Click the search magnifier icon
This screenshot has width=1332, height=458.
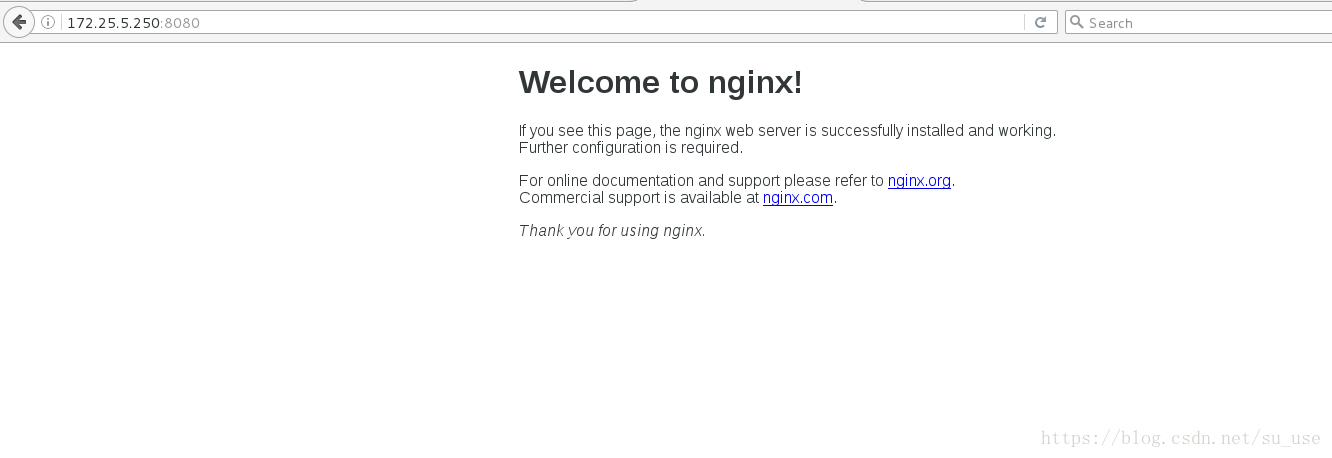(1077, 22)
